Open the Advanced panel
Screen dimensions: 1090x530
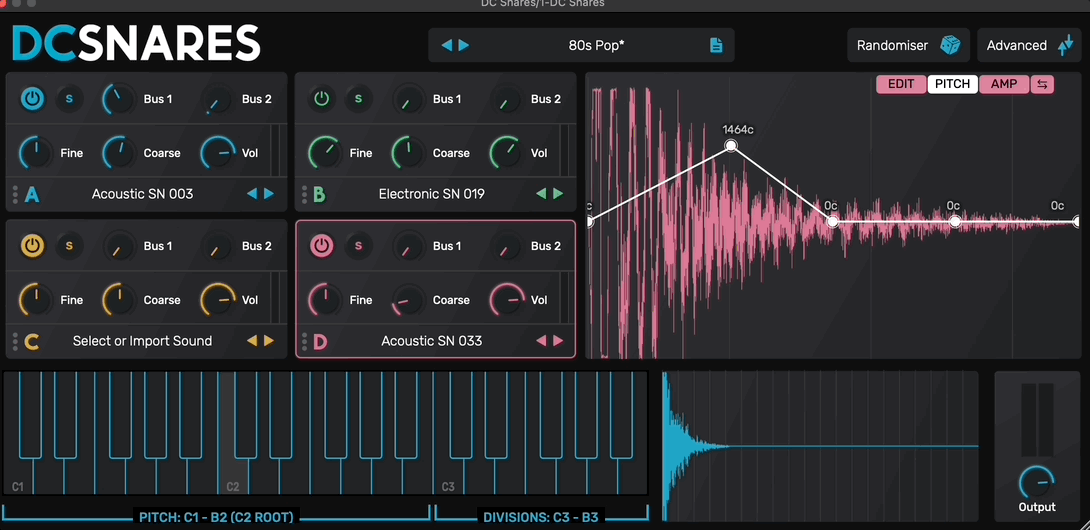click(1030, 45)
